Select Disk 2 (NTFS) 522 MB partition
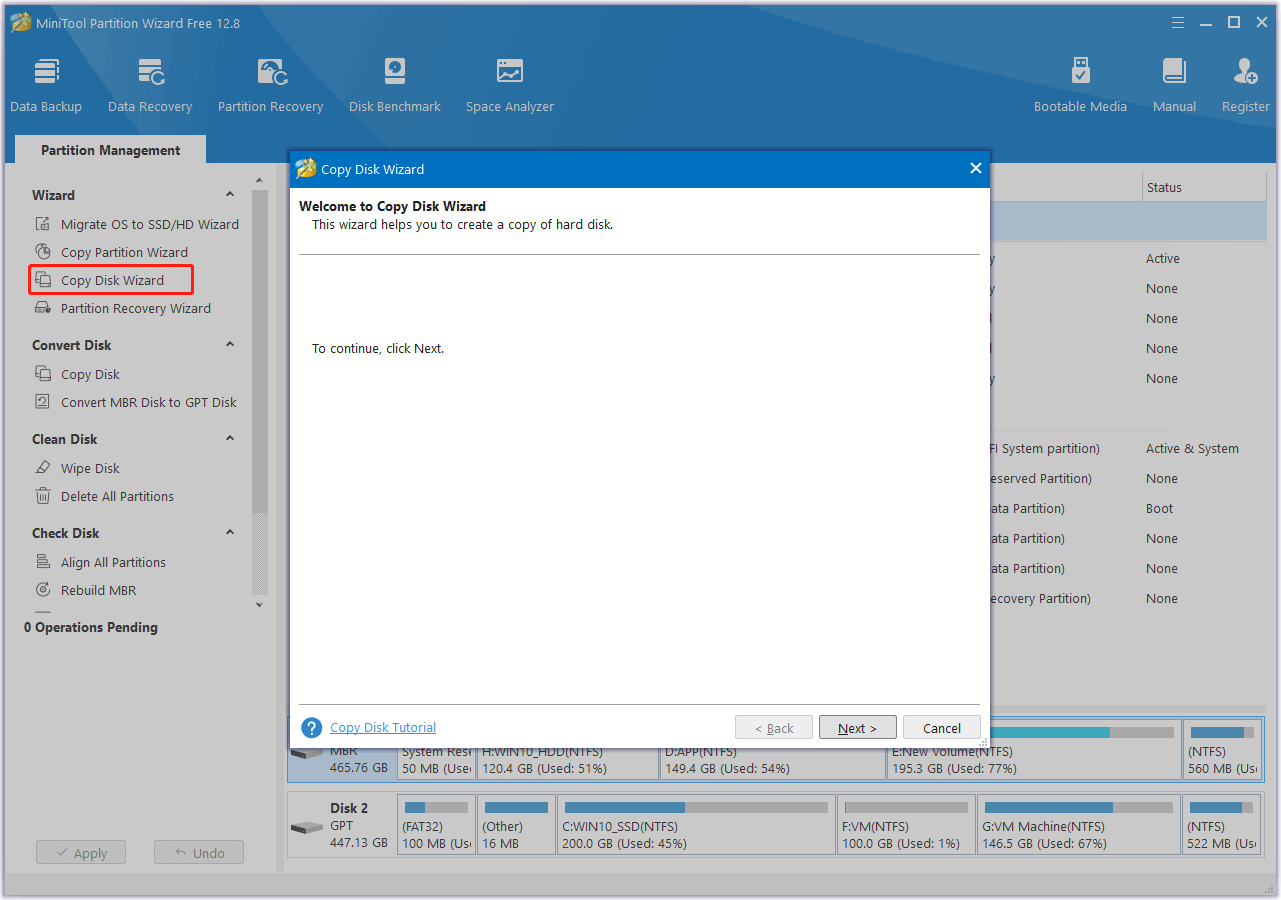 1222,825
